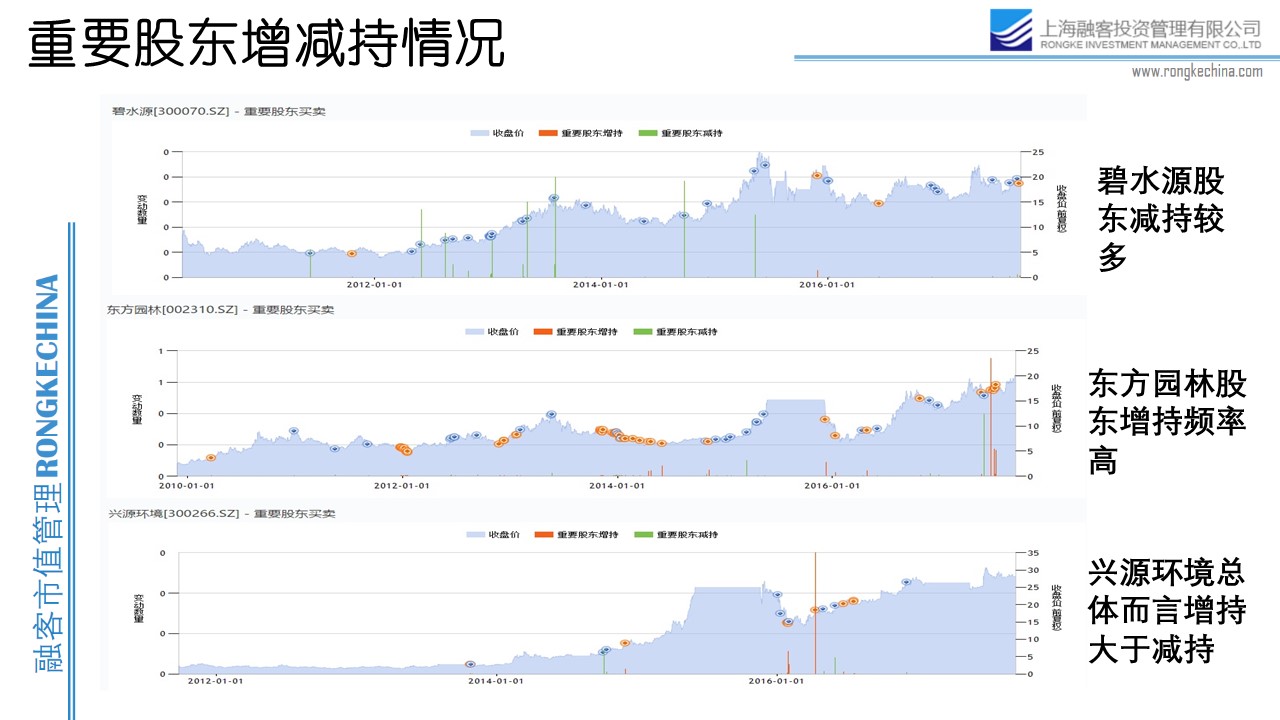Click orange 重要股东增持 swatch in 兴源环境 chart
The height and width of the screenshot is (720, 1280).
pos(544,535)
